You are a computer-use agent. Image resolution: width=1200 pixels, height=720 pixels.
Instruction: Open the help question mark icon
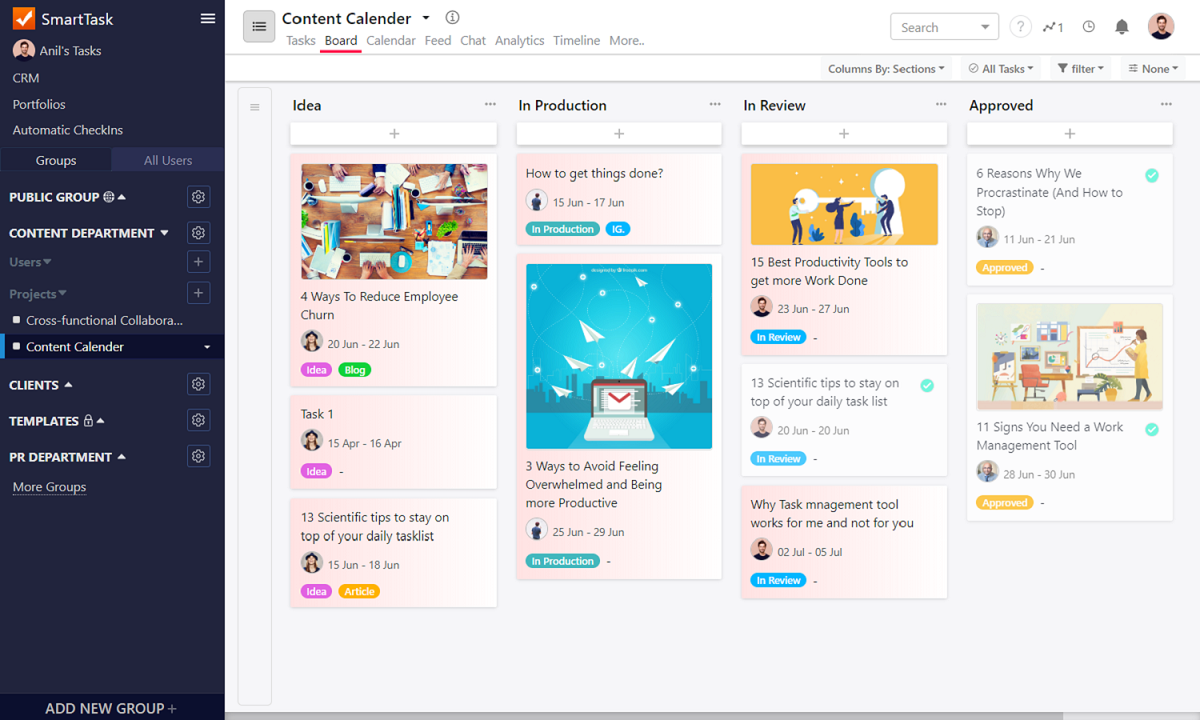[x=1020, y=27]
